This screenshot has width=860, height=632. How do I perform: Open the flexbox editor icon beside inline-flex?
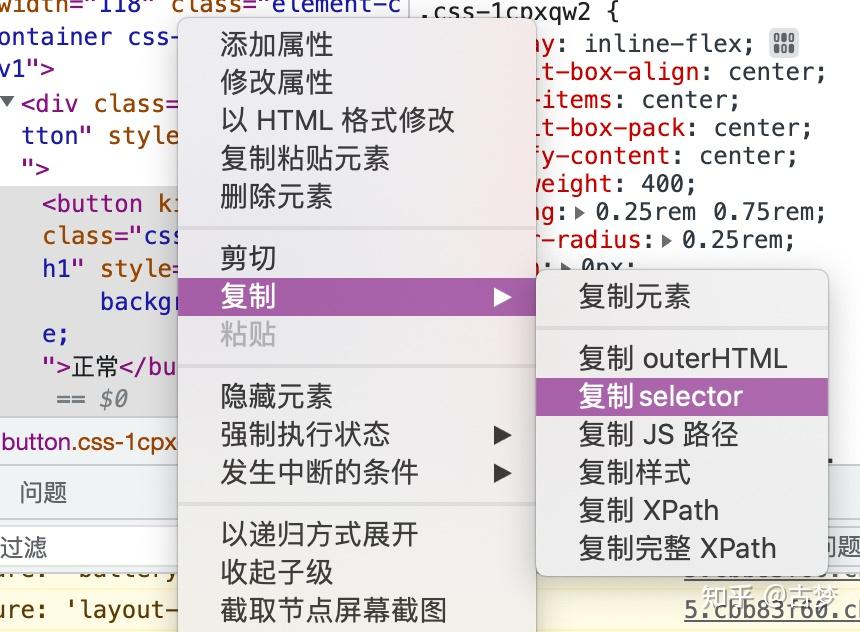point(782,42)
